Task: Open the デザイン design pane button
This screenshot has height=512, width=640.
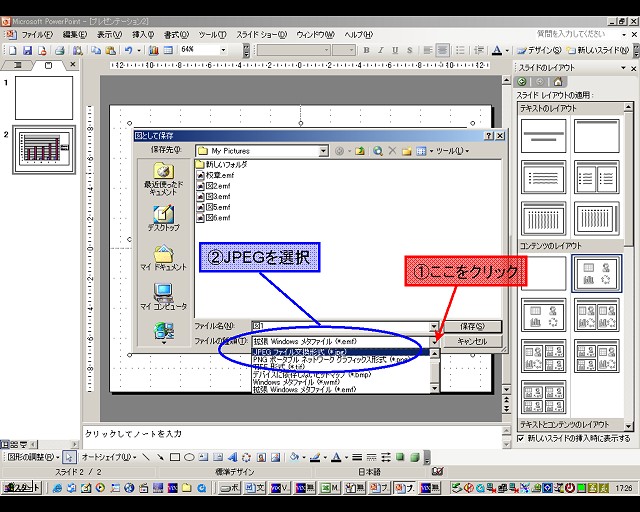Action: click(x=539, y=50)
